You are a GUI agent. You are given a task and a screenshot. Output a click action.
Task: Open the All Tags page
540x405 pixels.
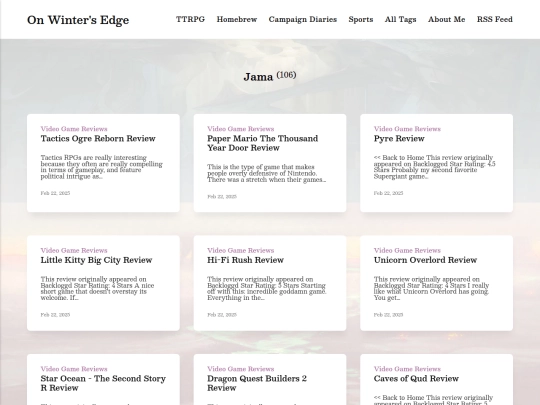[x=401, y=19]
